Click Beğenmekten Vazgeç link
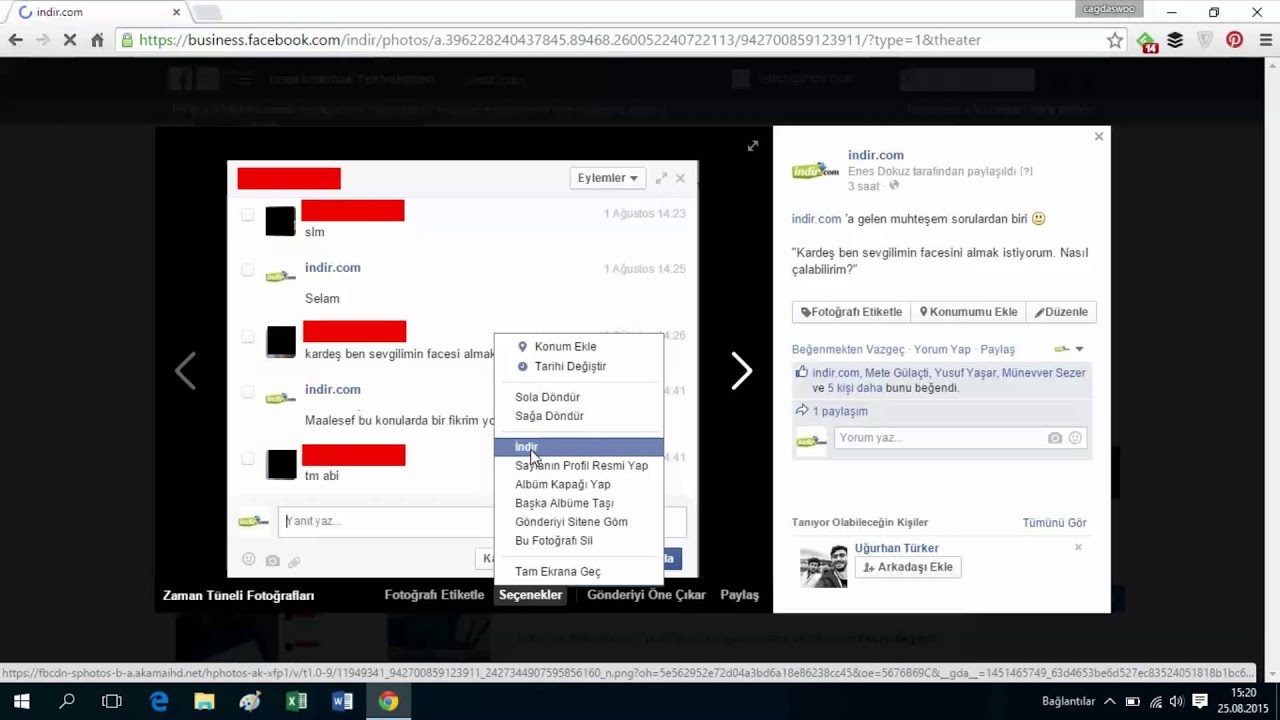 (x=848, y=350)
